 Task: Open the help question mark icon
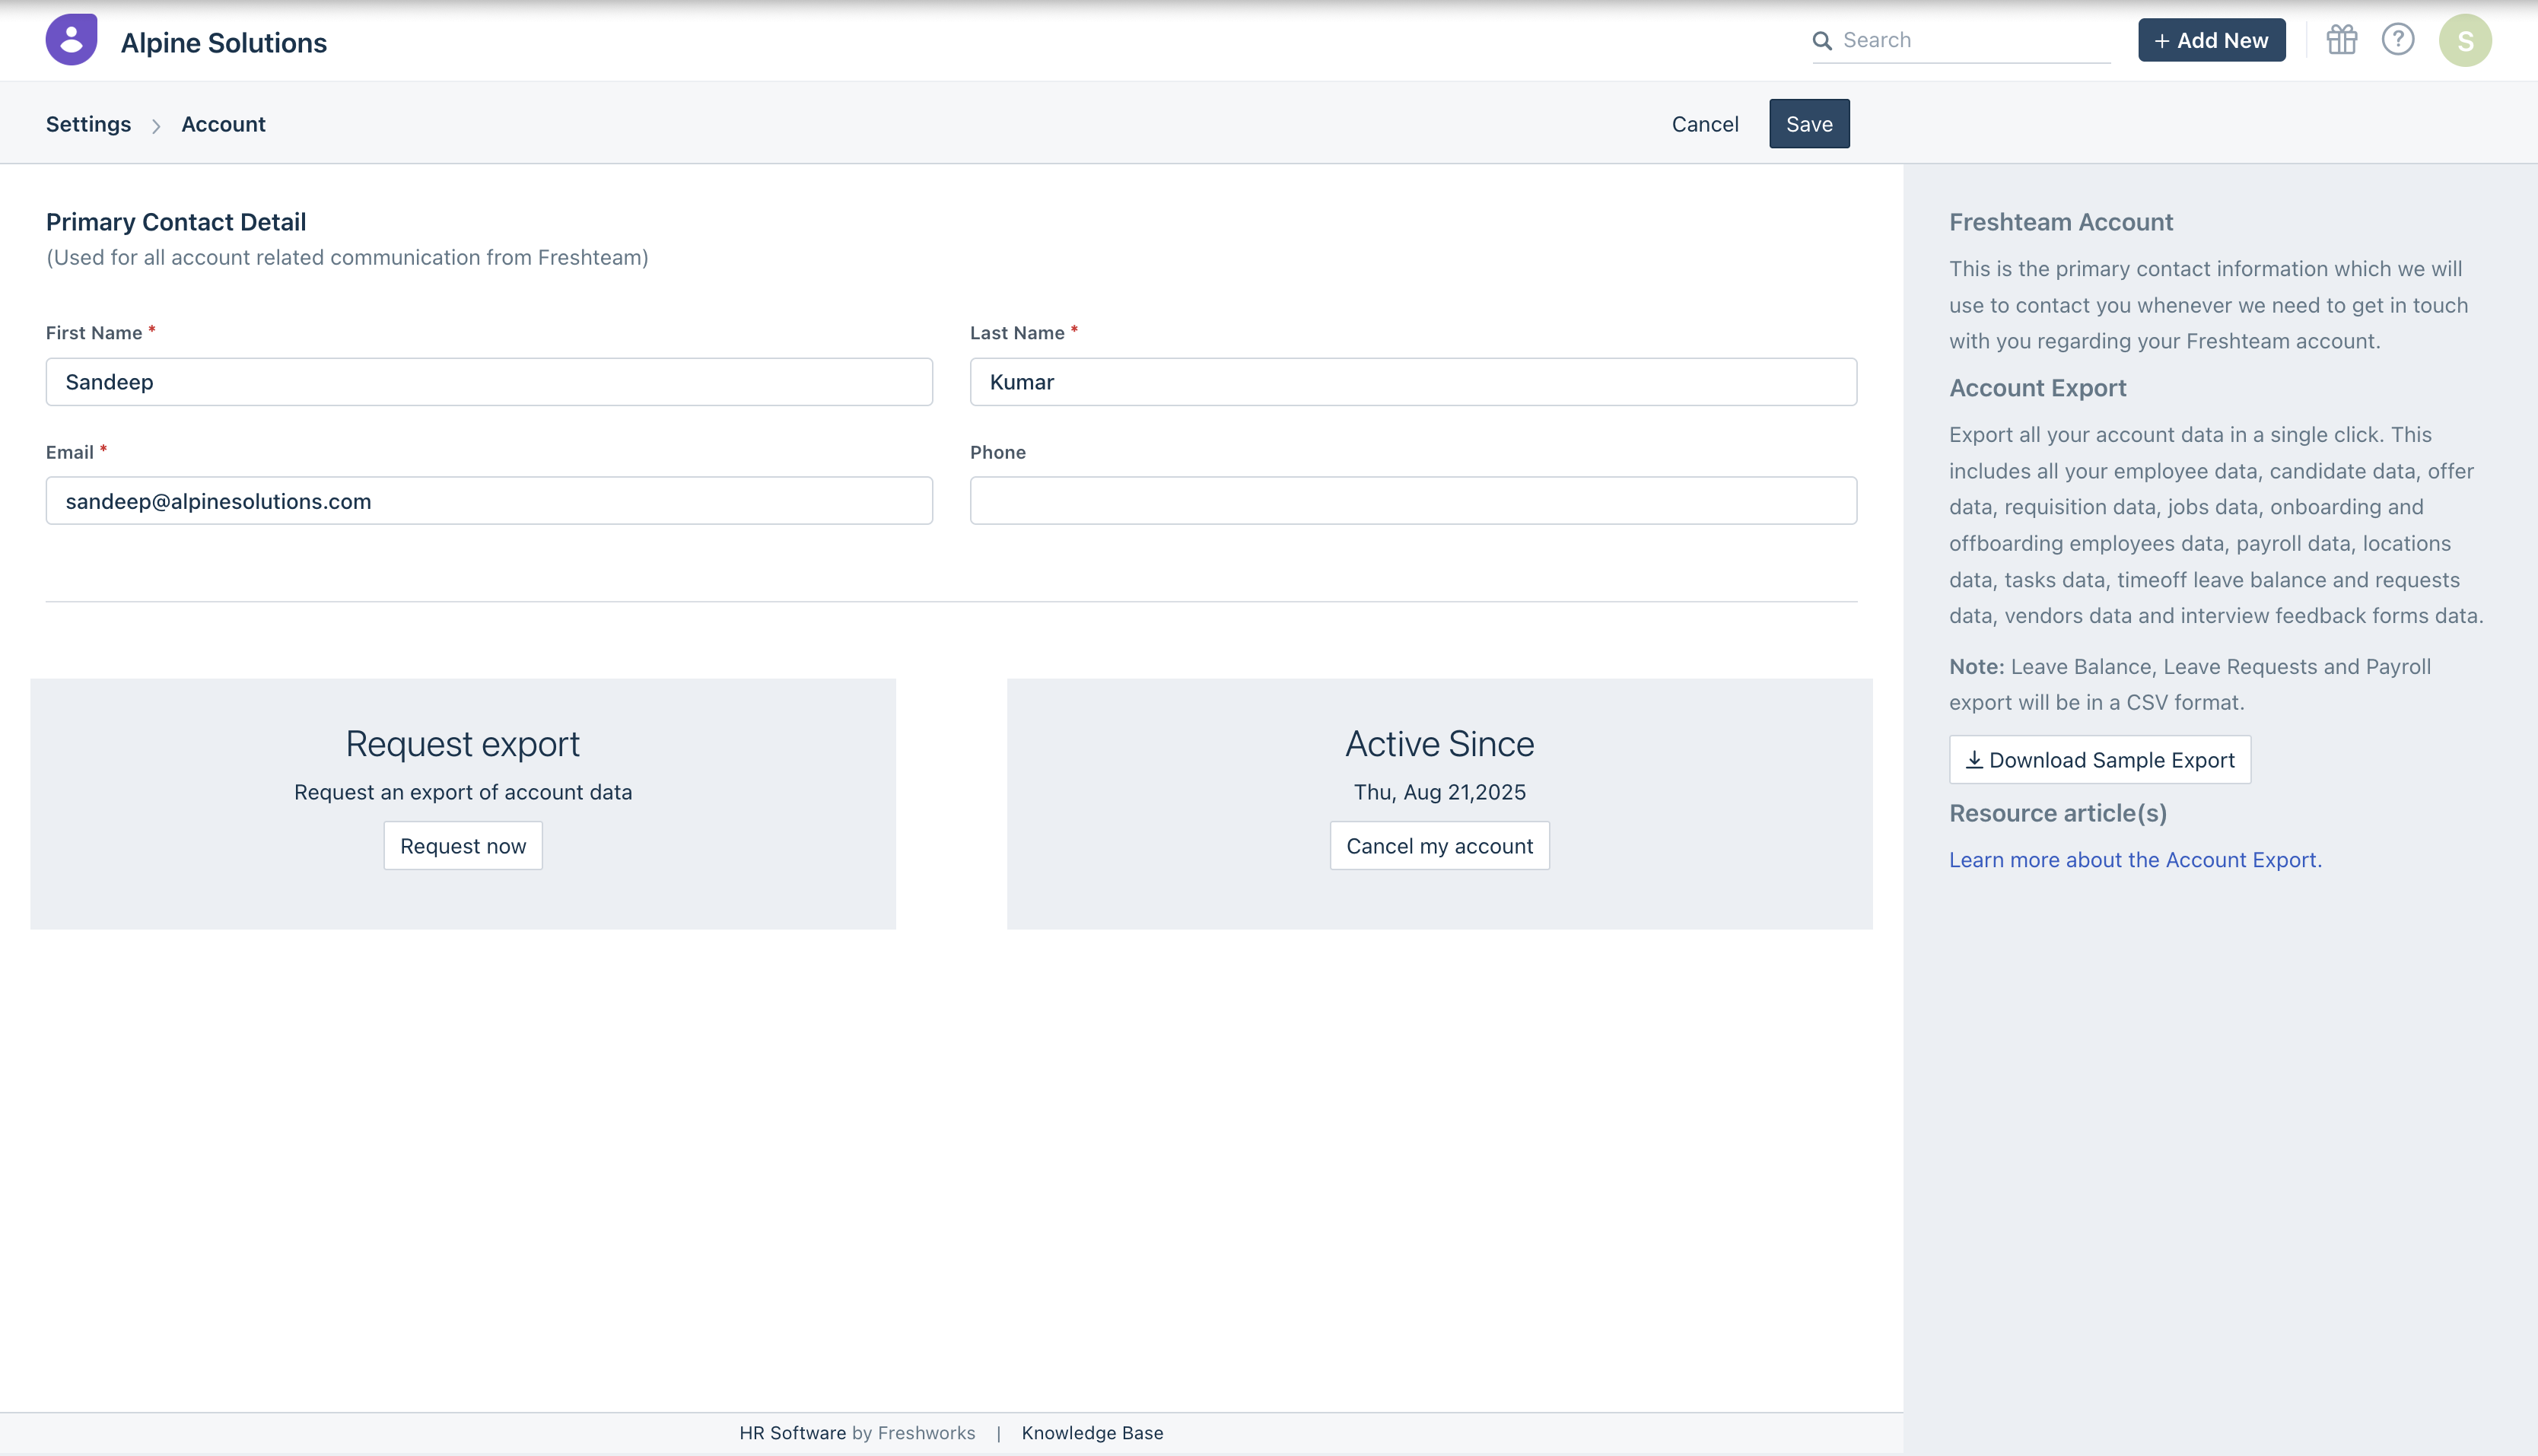pos(2397,40)
